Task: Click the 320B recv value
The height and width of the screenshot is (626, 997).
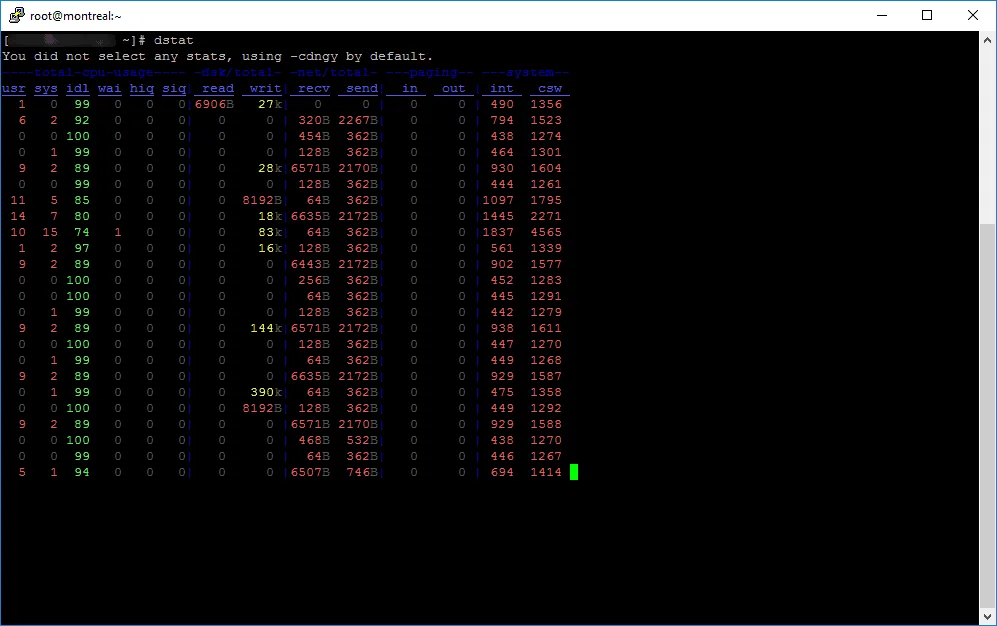Action: [x=314, y=120]
